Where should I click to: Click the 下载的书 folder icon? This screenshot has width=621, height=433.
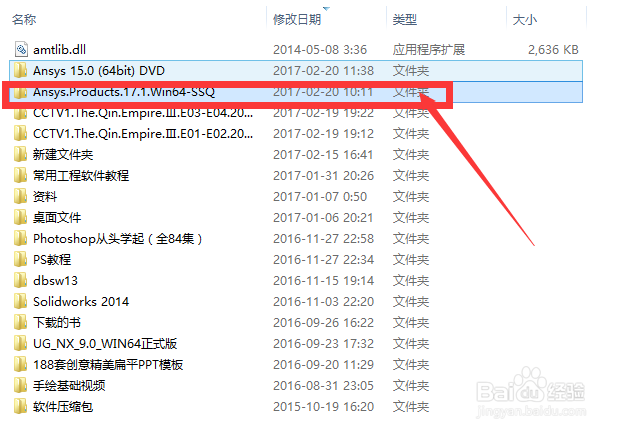coord(20,322)
